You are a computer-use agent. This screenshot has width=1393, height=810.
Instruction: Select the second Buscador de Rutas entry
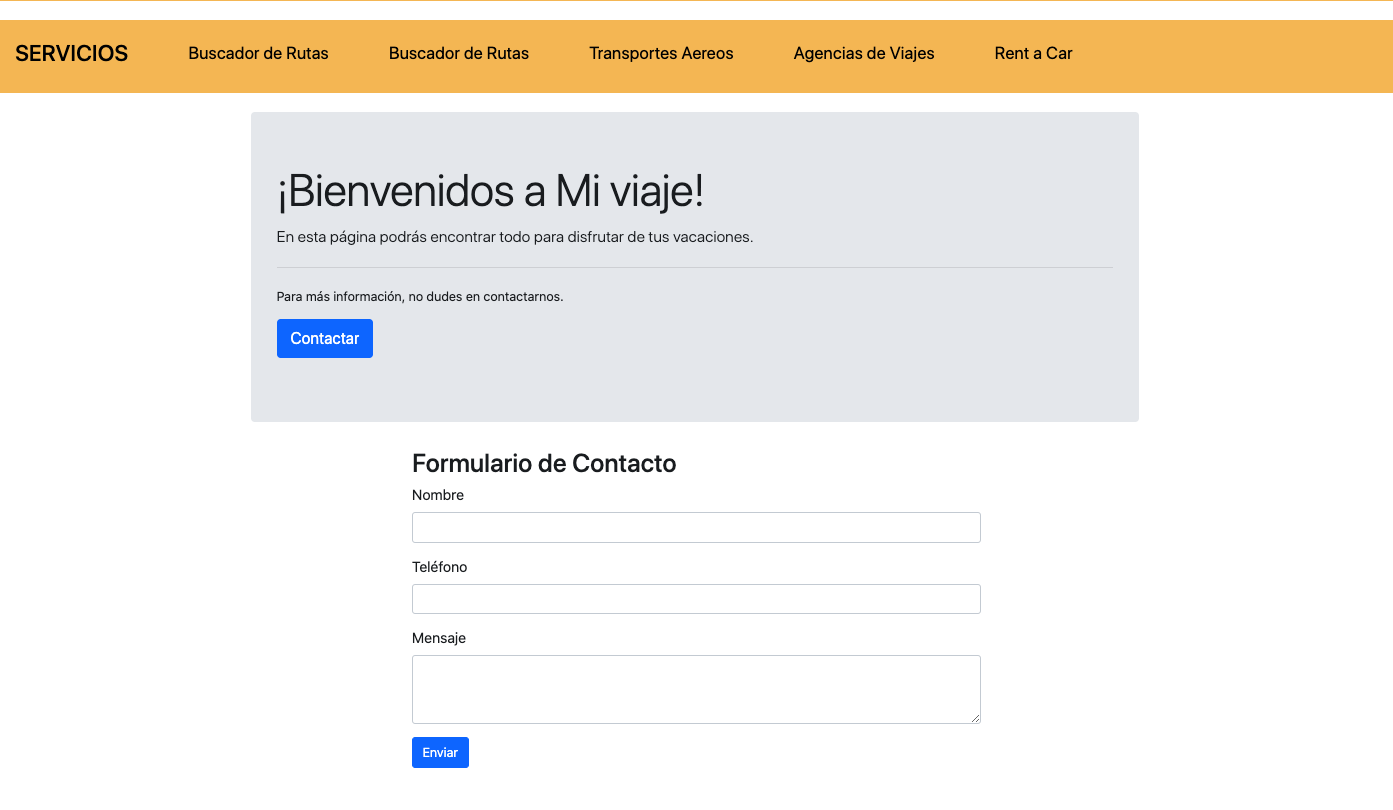[x=459, y=53]
